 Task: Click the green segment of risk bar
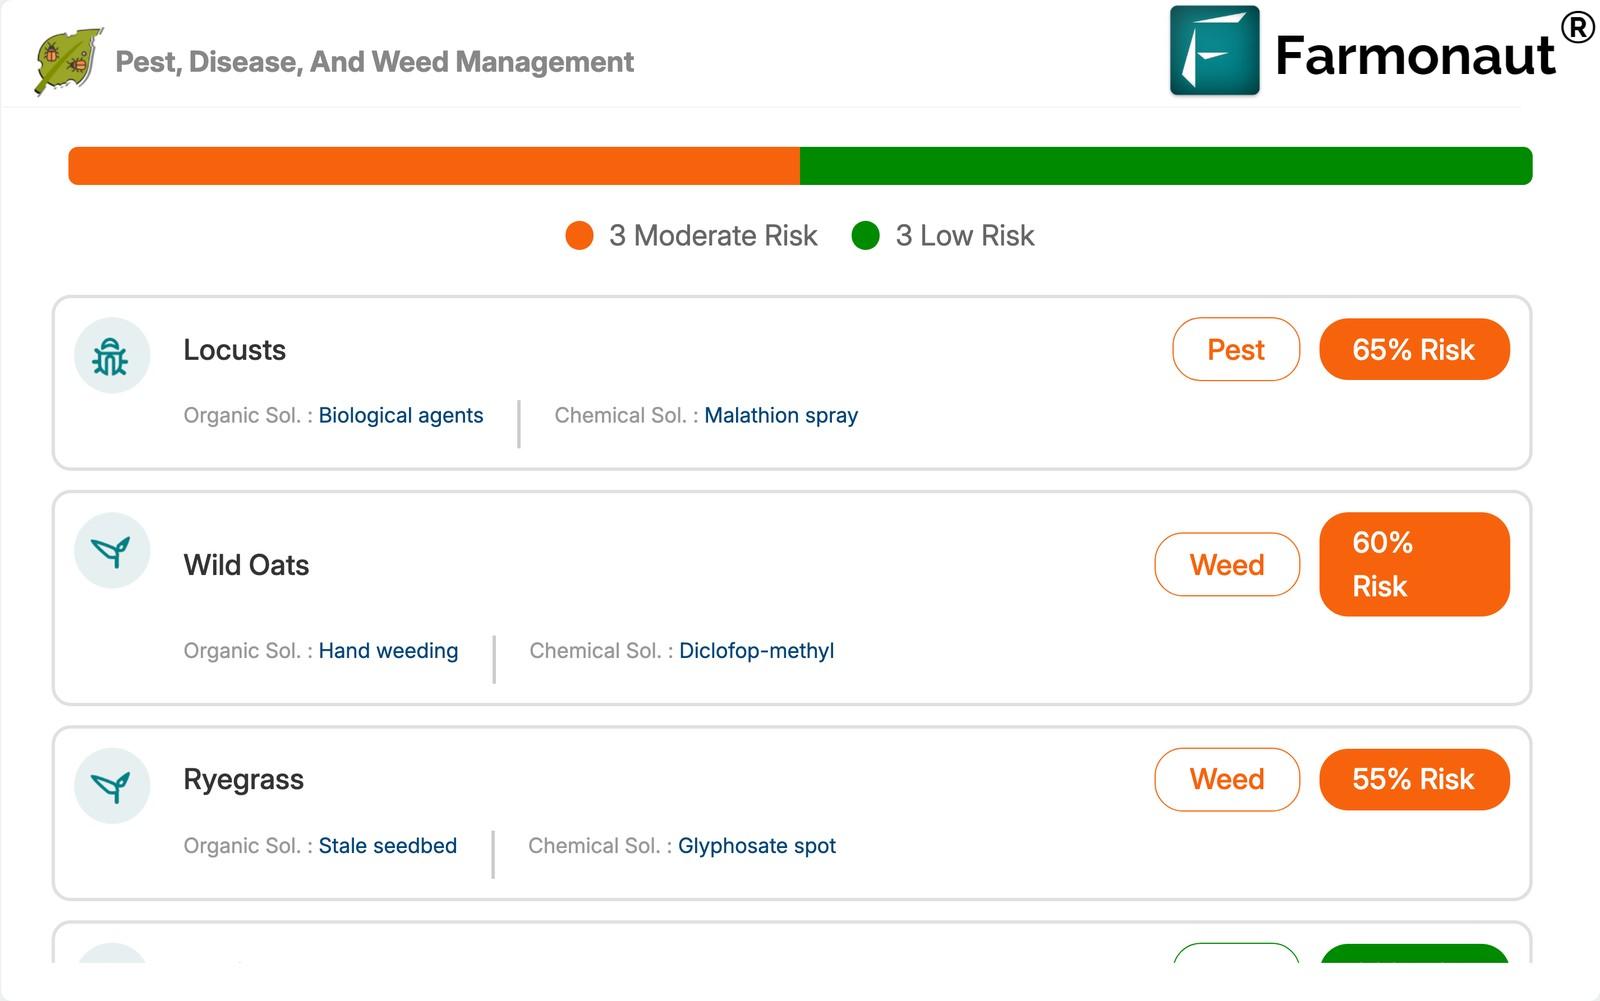point(1166,166)
